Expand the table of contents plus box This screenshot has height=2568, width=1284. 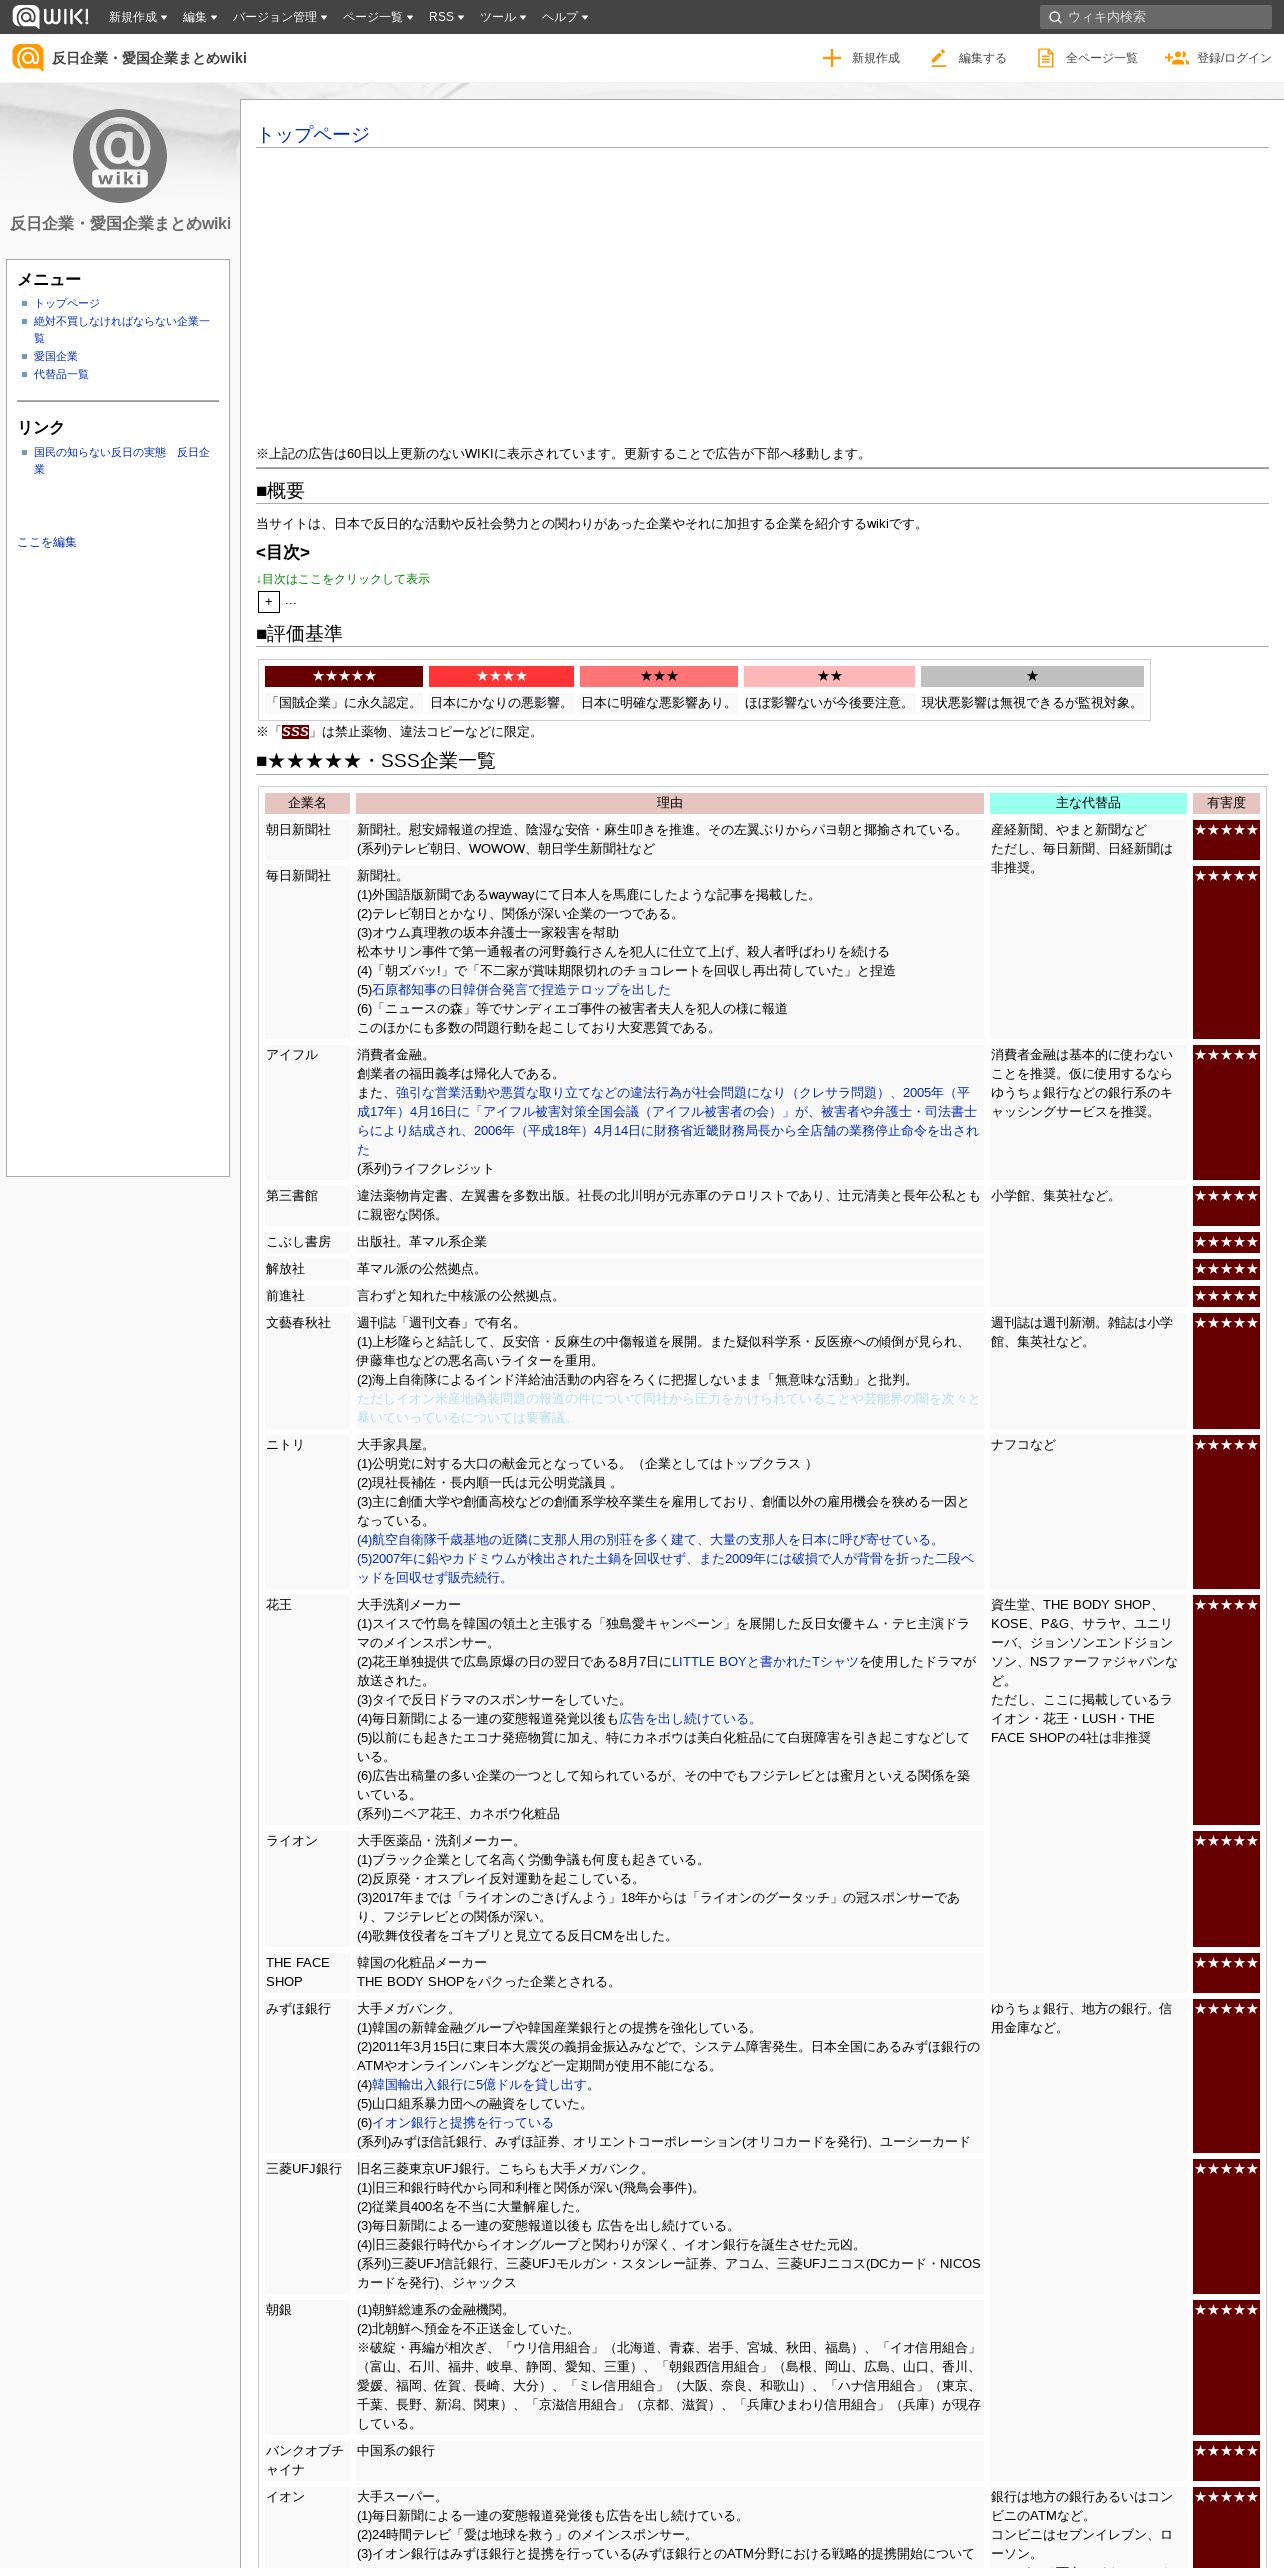point(269,601)
